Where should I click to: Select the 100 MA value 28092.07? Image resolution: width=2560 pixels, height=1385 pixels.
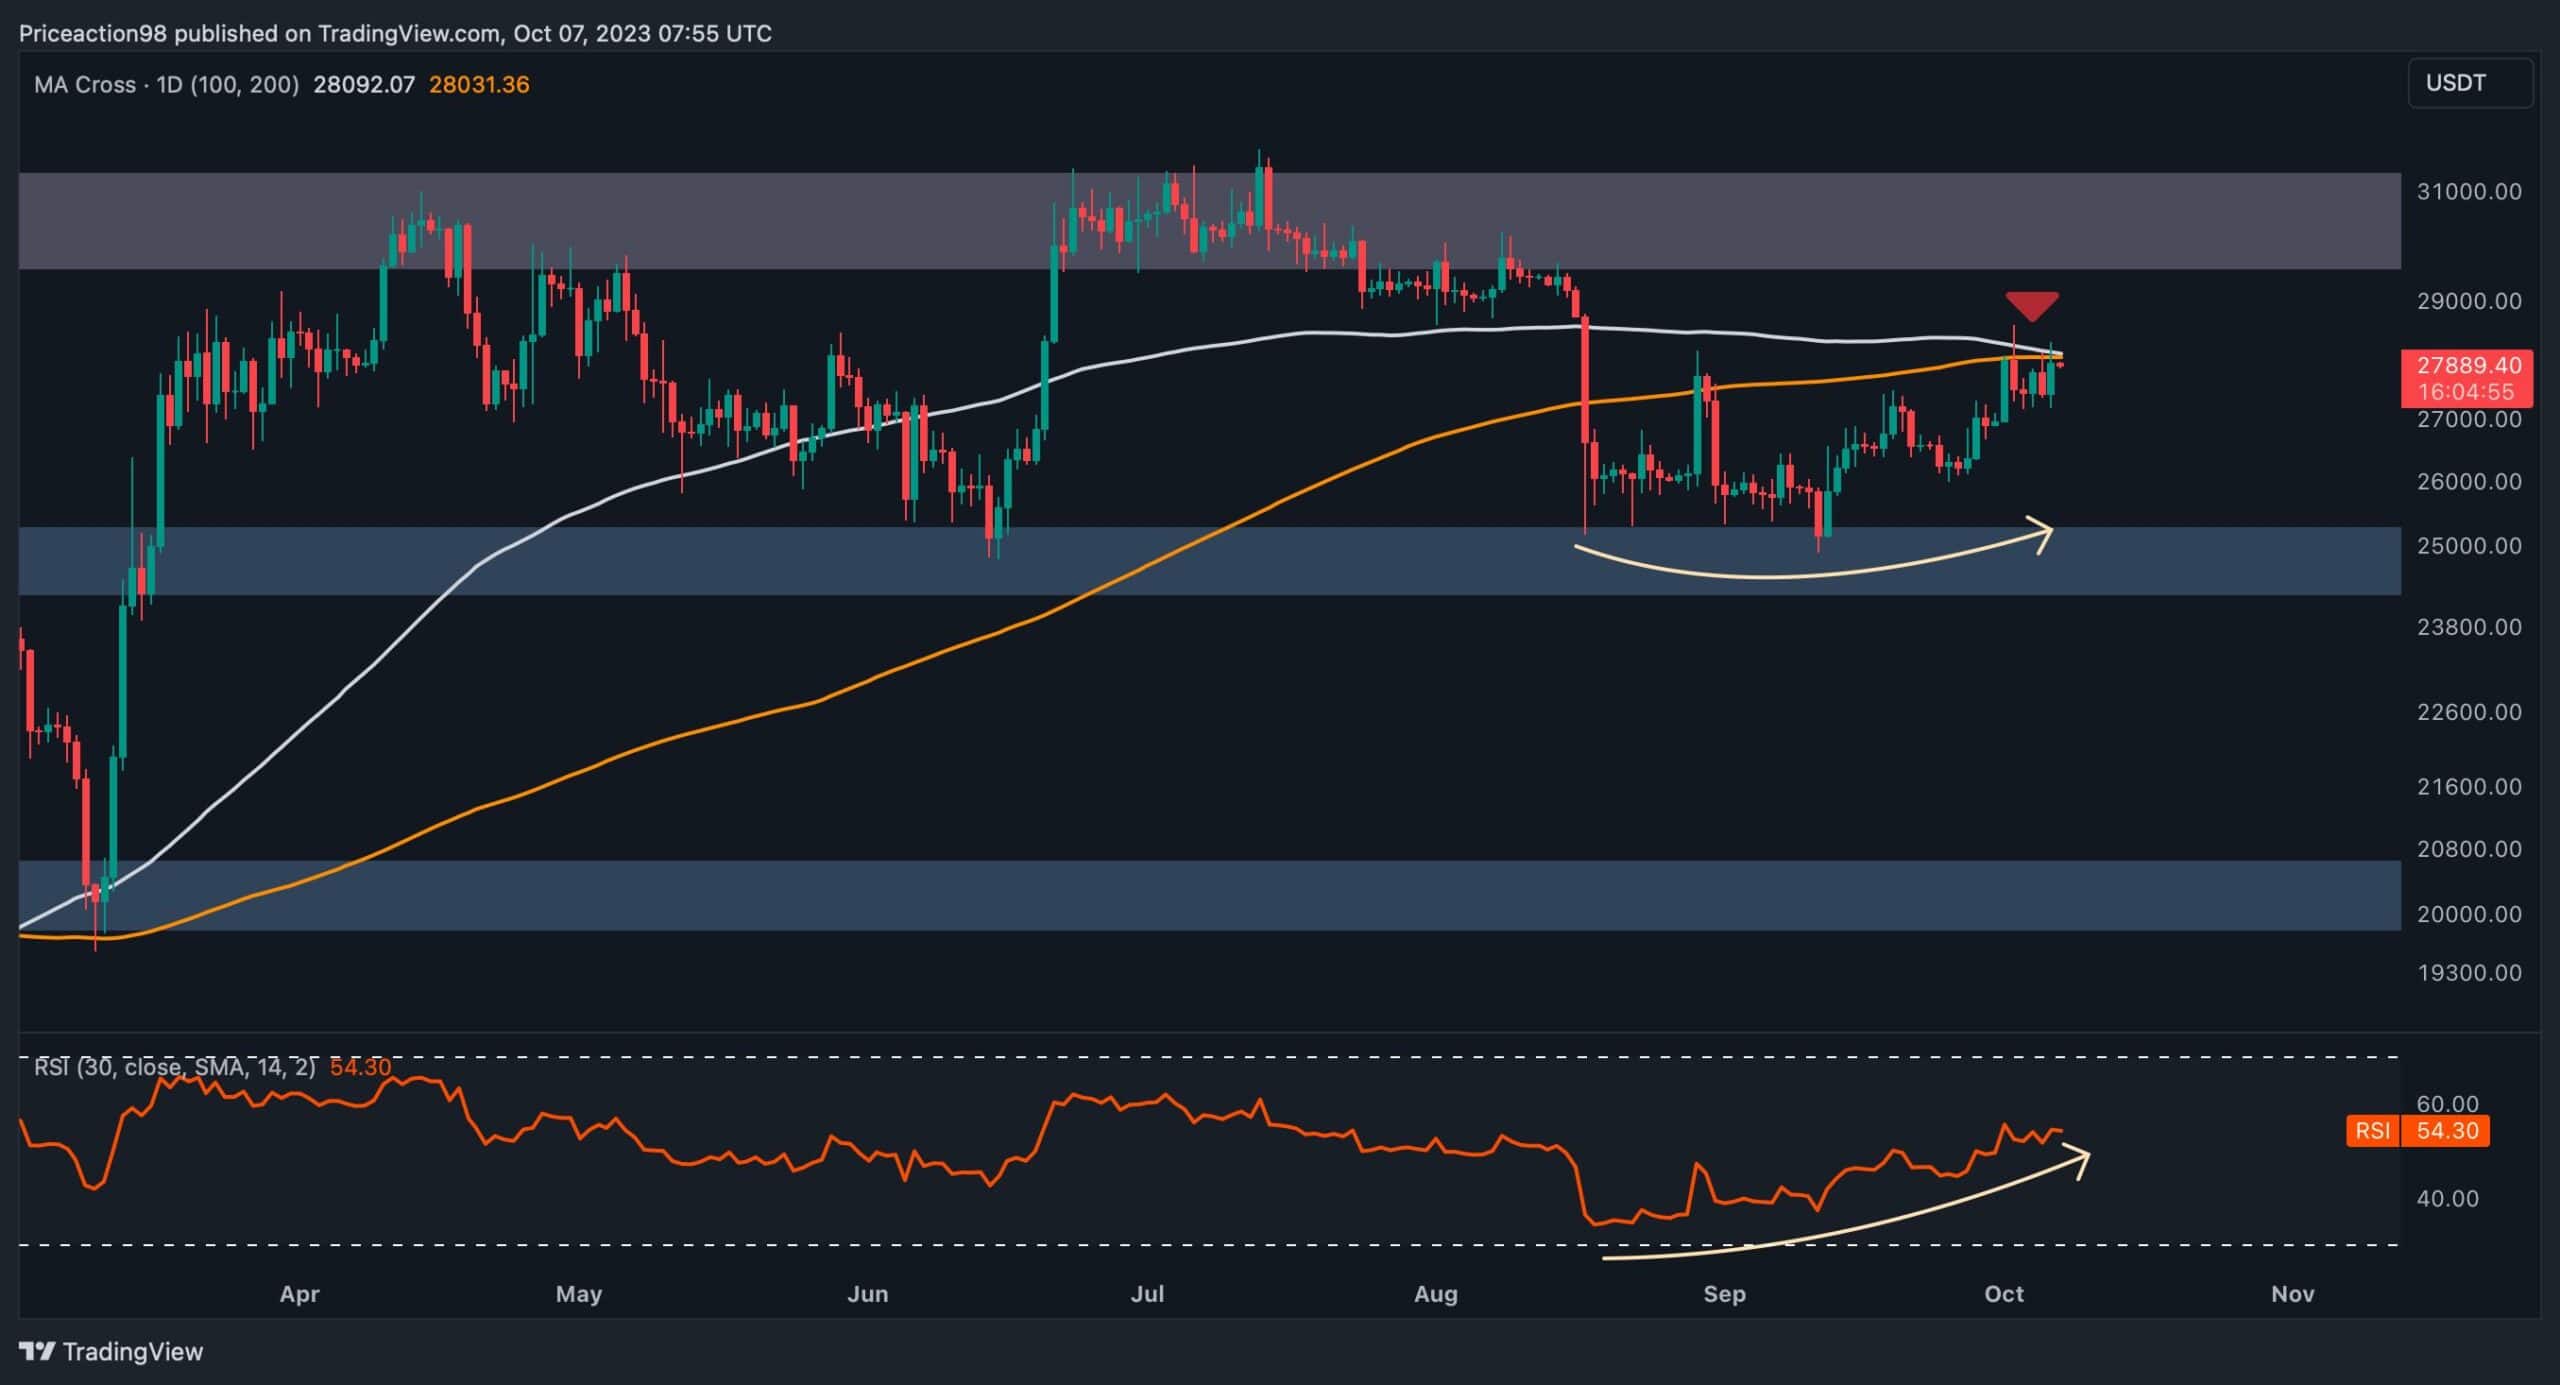pos(364,85)
